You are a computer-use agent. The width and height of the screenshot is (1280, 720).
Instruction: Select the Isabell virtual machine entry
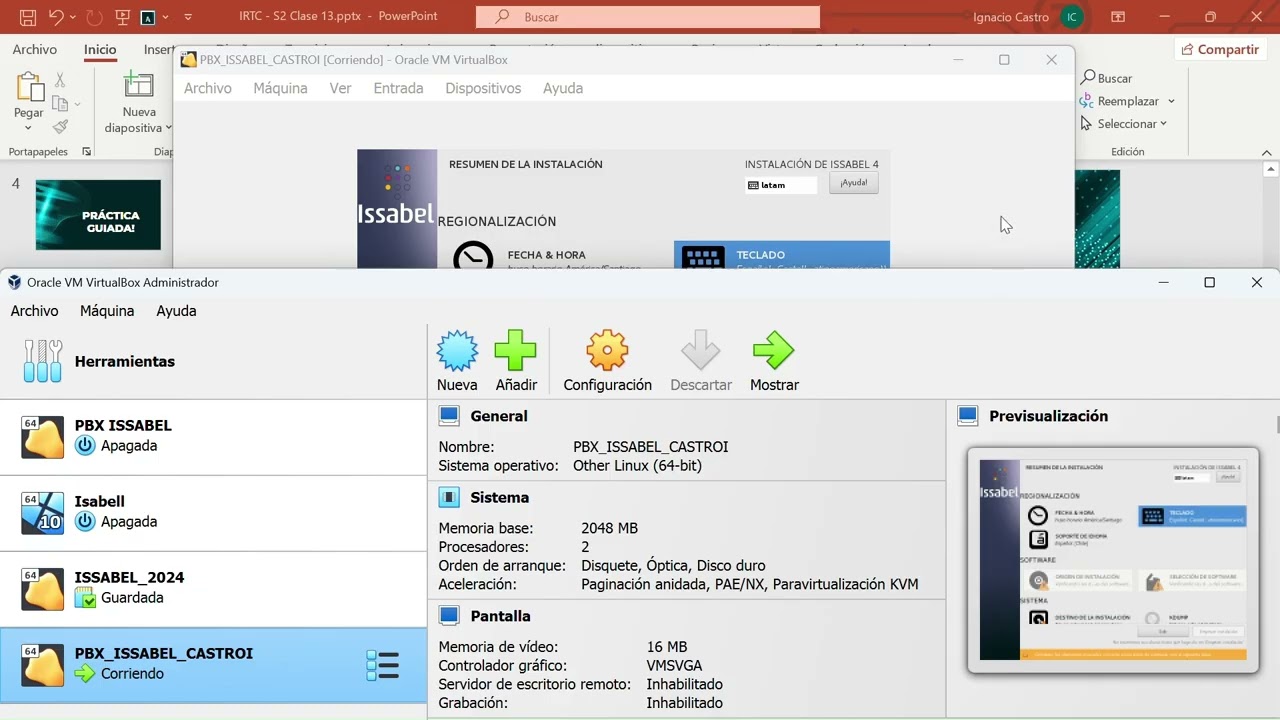pyautogui.click(x=213, y=512)
